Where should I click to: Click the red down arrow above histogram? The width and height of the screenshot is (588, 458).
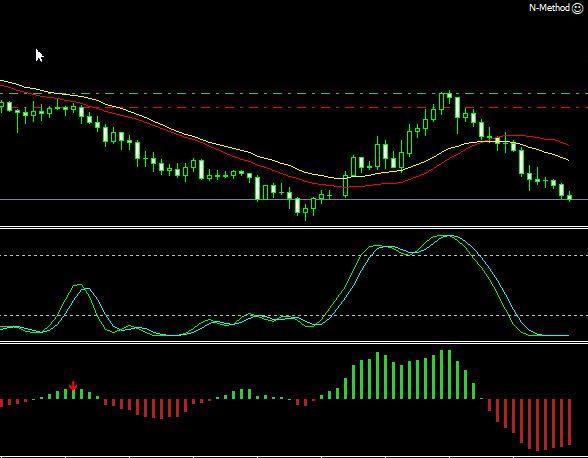point(73,386)
